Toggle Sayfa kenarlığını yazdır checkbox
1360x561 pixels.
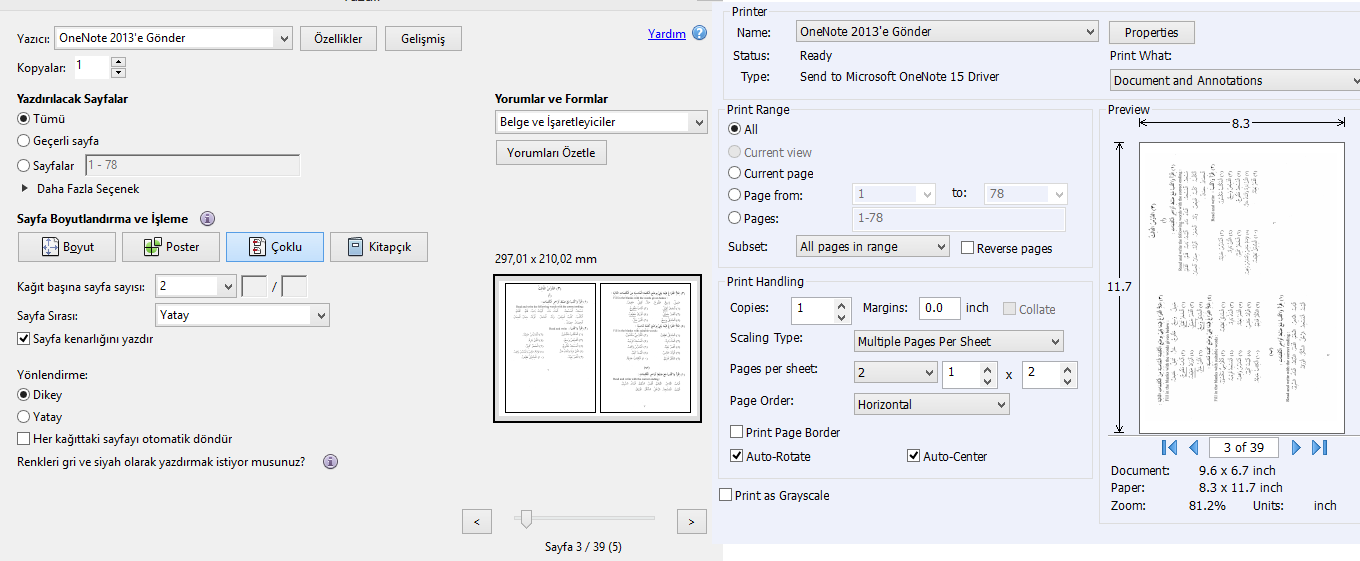[x=24, y=339]
